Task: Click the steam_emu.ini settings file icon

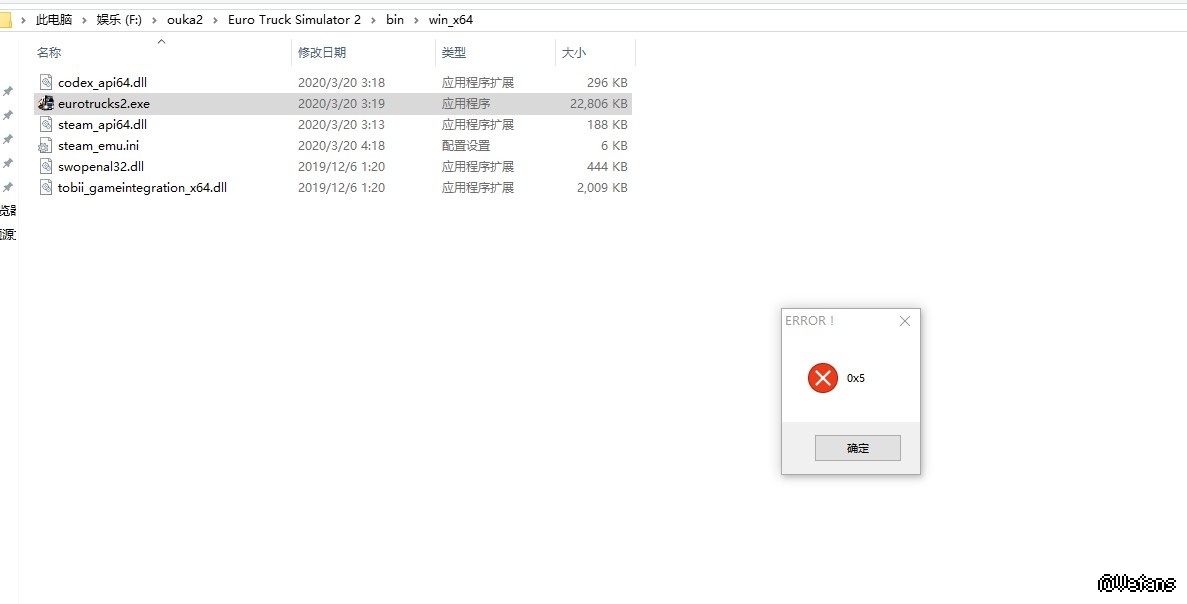Action: pos(45,146)
